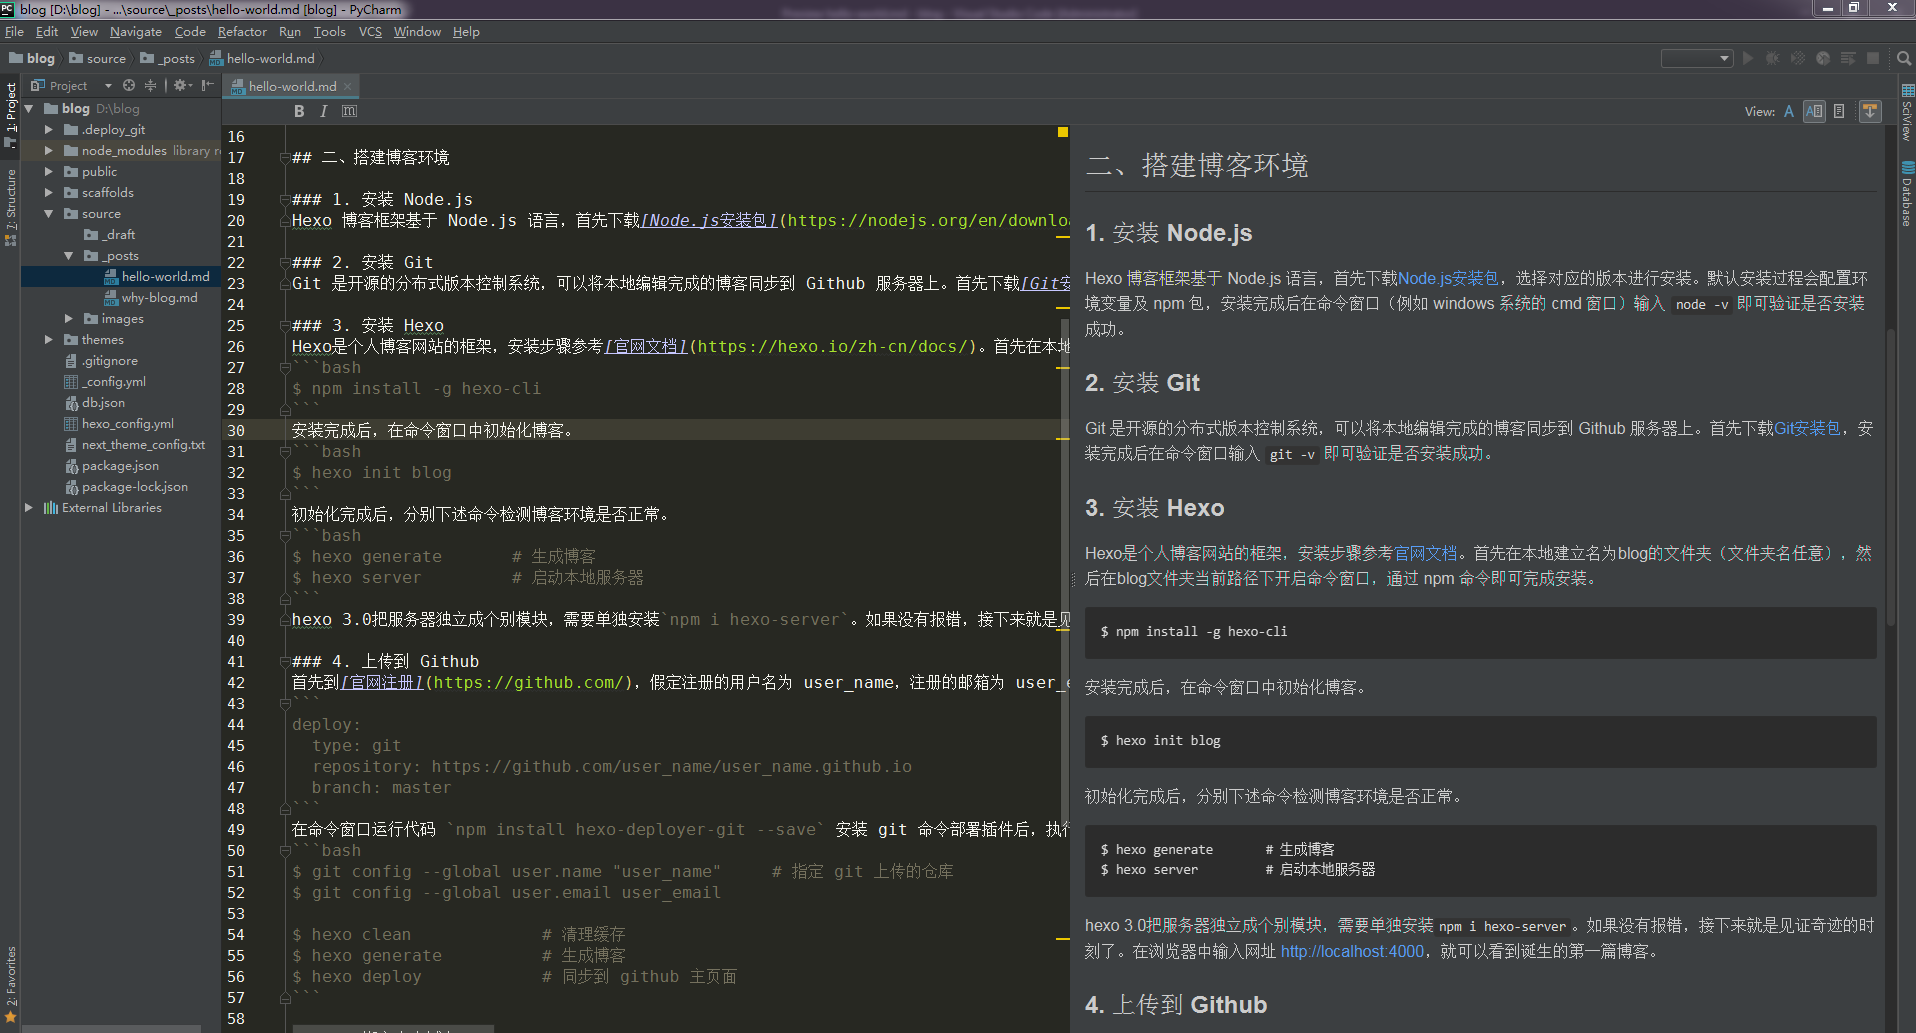Click the Stop square icon
Viewport: 1916px width, 1033px height.
[x=1873, y=58]
